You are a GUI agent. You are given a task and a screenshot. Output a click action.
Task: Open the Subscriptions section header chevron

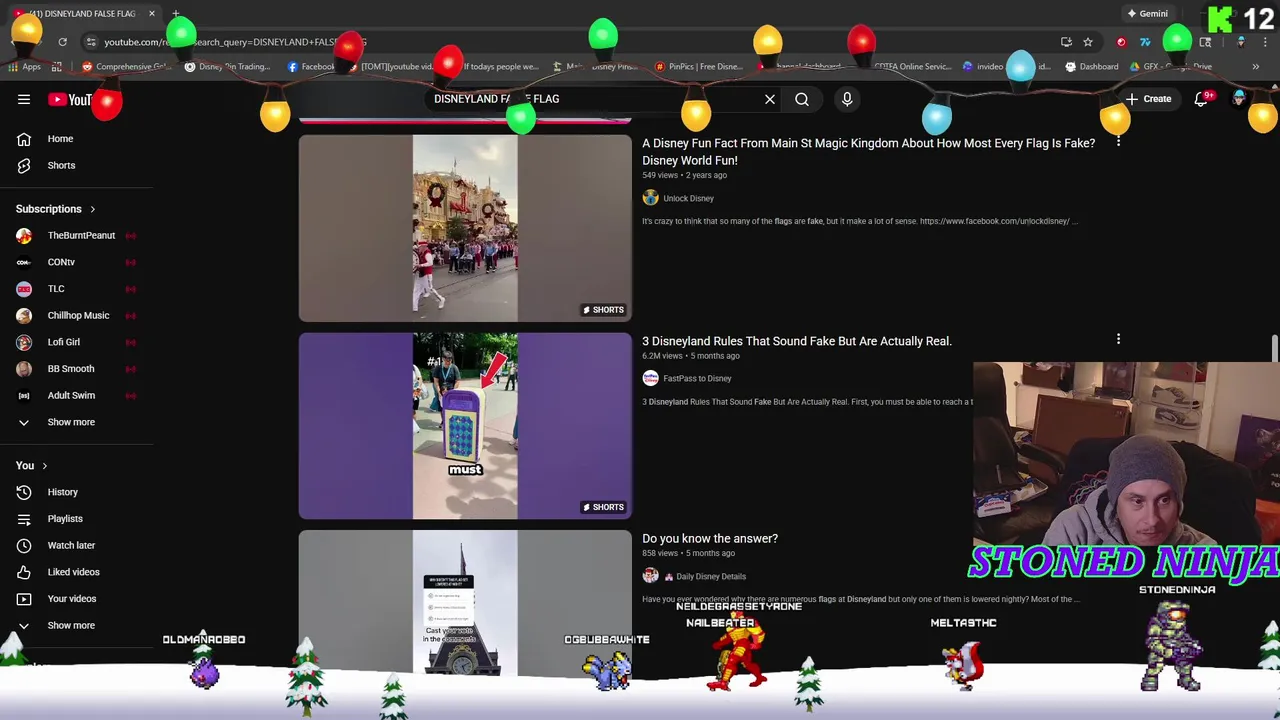(x=92, y=209)
